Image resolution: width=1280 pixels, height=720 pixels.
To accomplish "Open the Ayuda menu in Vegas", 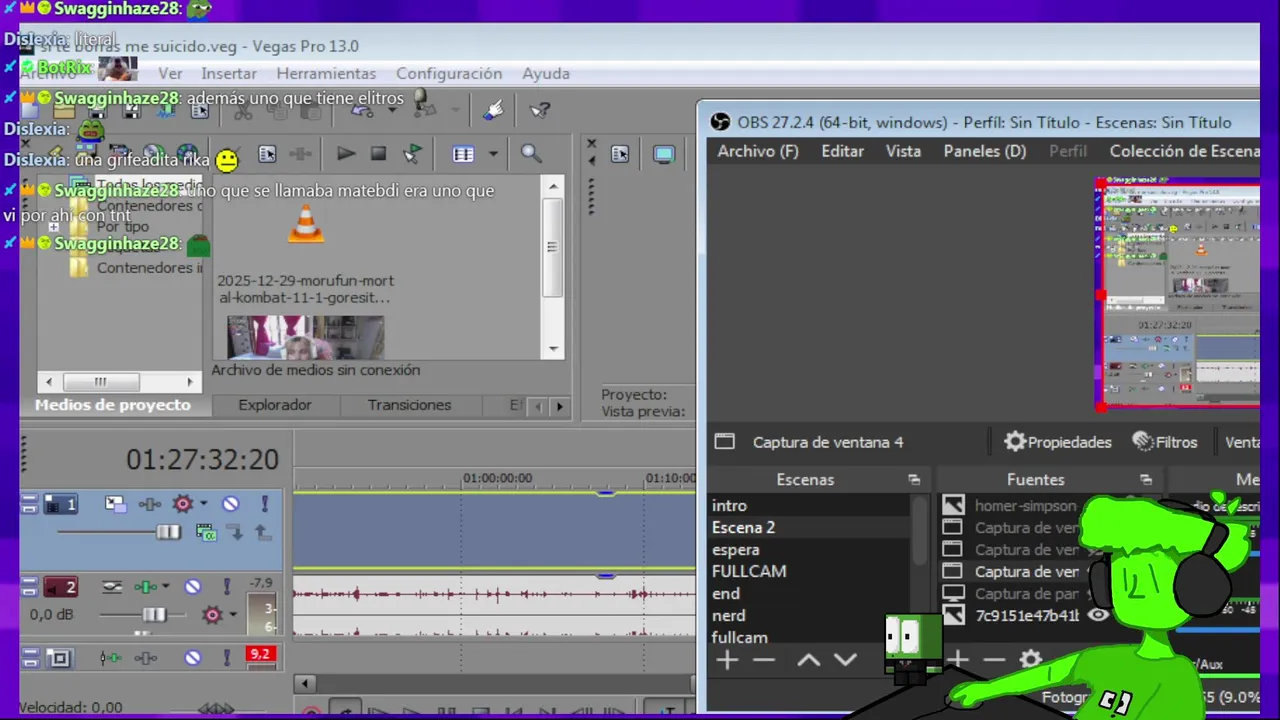I will (x=546, y=73).
